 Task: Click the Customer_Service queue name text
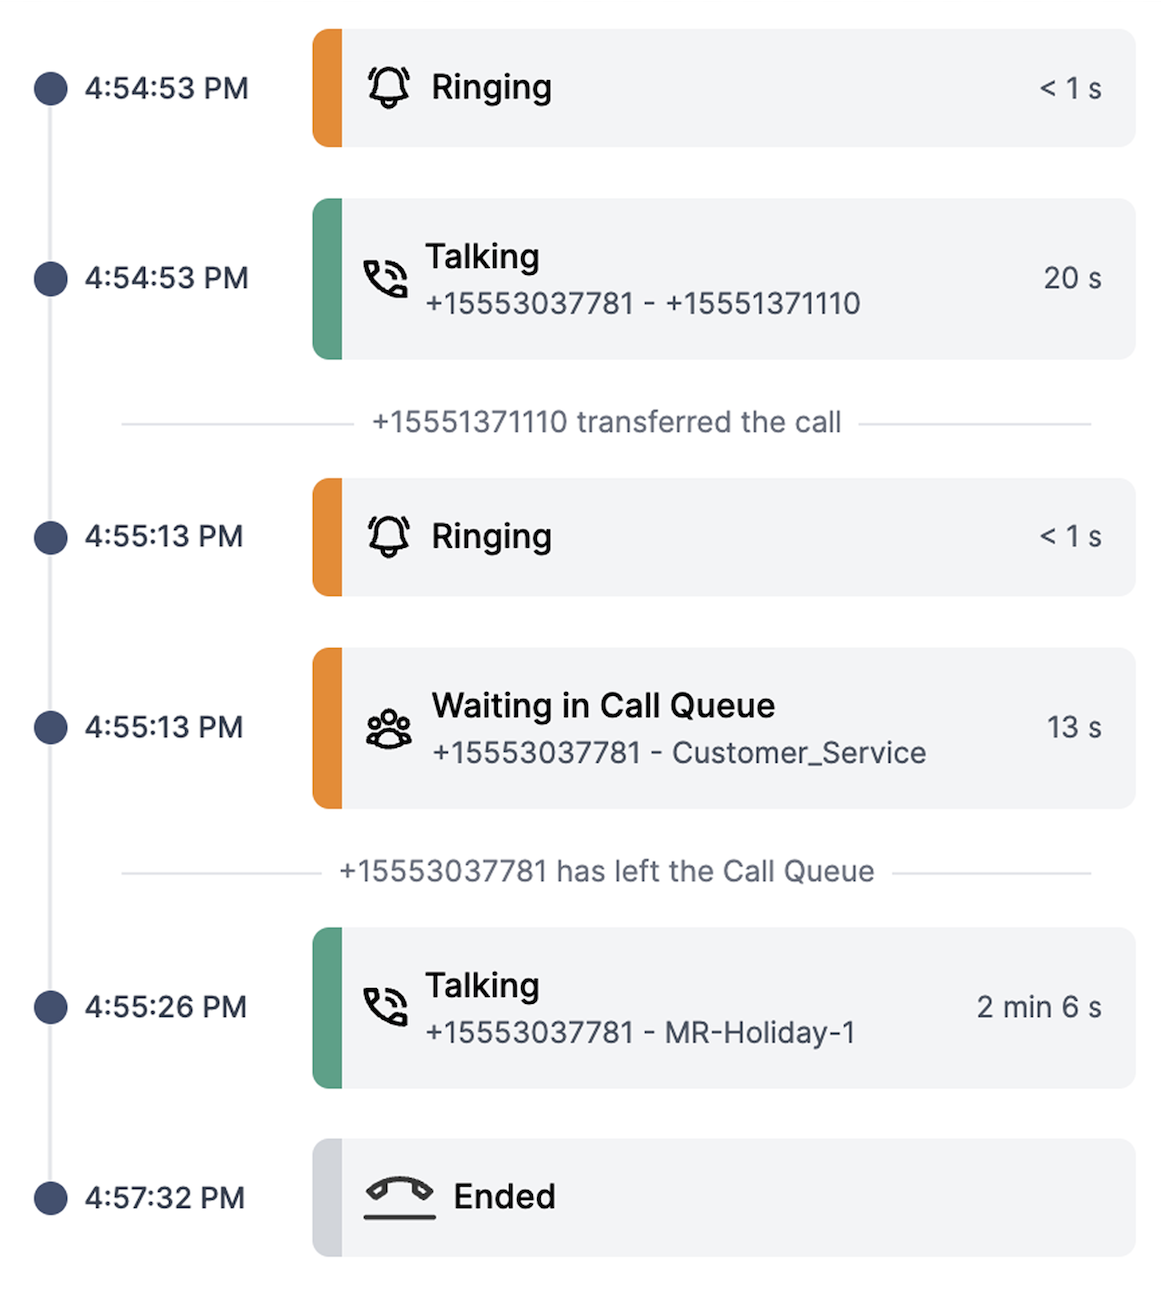[798, 752]
